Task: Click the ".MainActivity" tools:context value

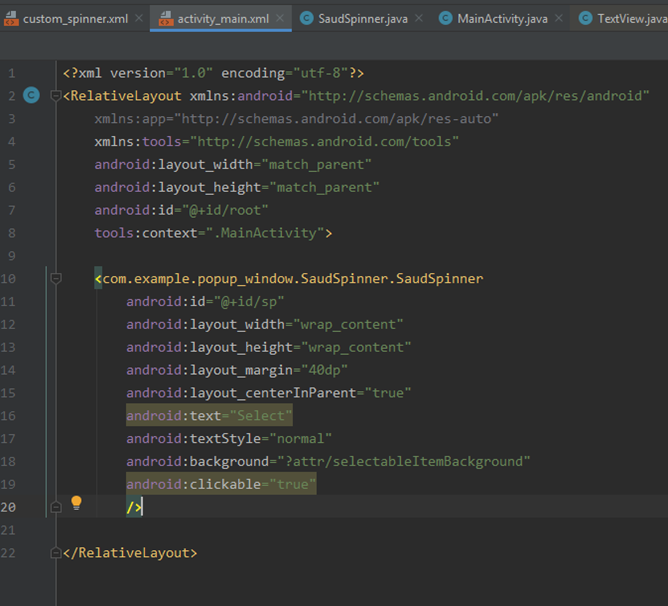Action: (265, 233)
